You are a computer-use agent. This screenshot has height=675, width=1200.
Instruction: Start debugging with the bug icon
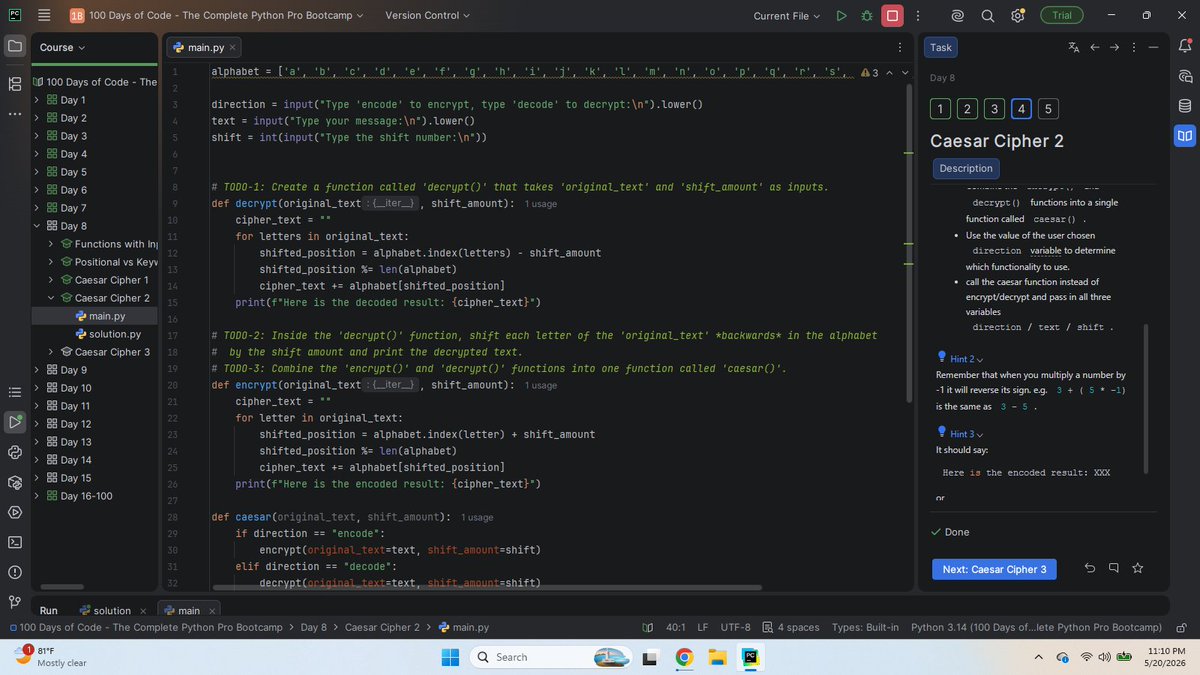[x=866, y=15]
